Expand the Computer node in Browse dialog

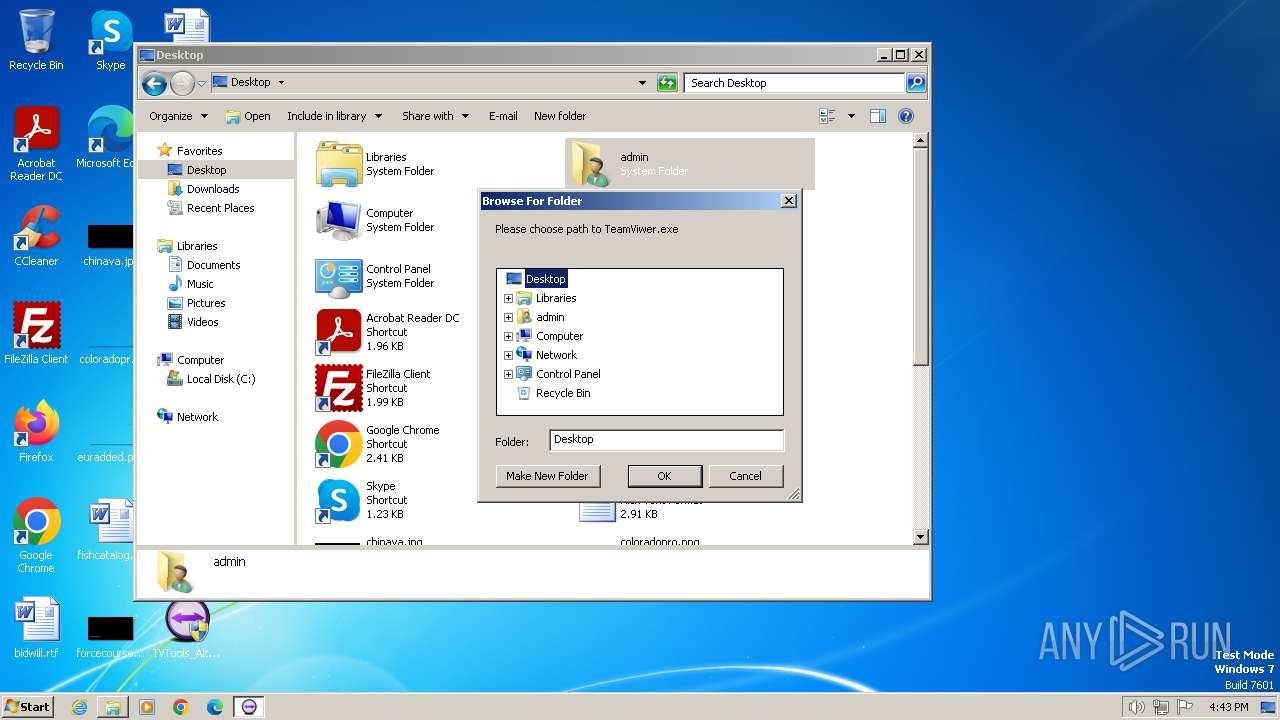click(508, 336)
